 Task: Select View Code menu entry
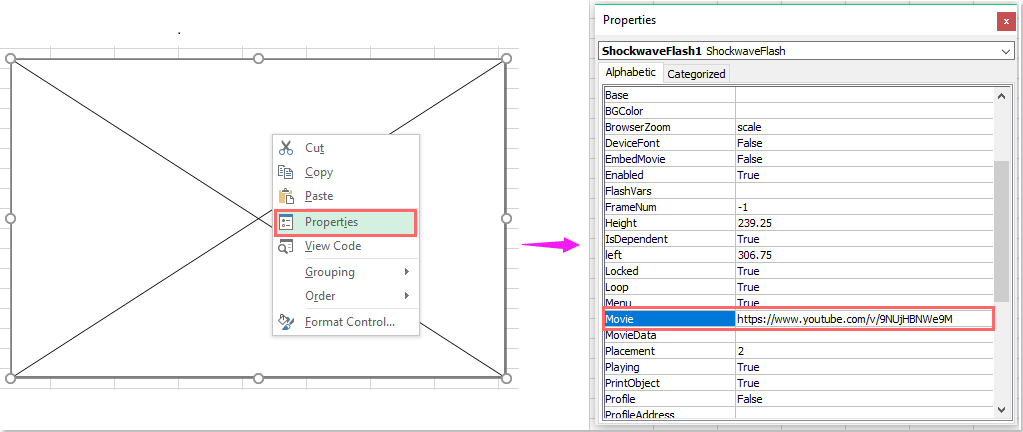pos(333,246)
